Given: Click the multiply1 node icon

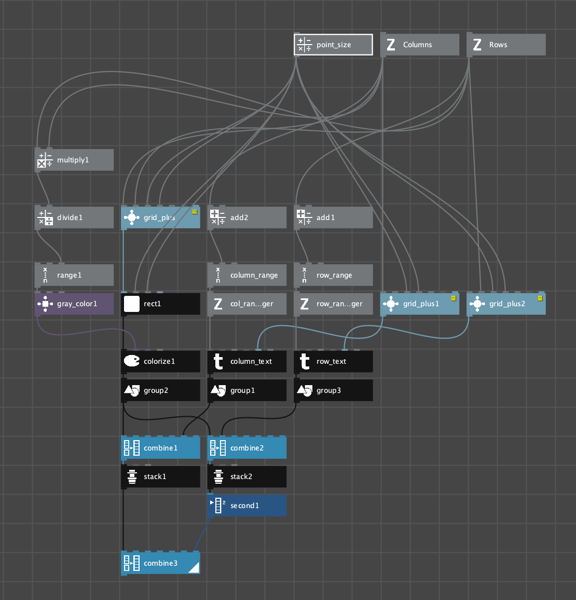Looking at the screenshot, I should click(45, 160).
